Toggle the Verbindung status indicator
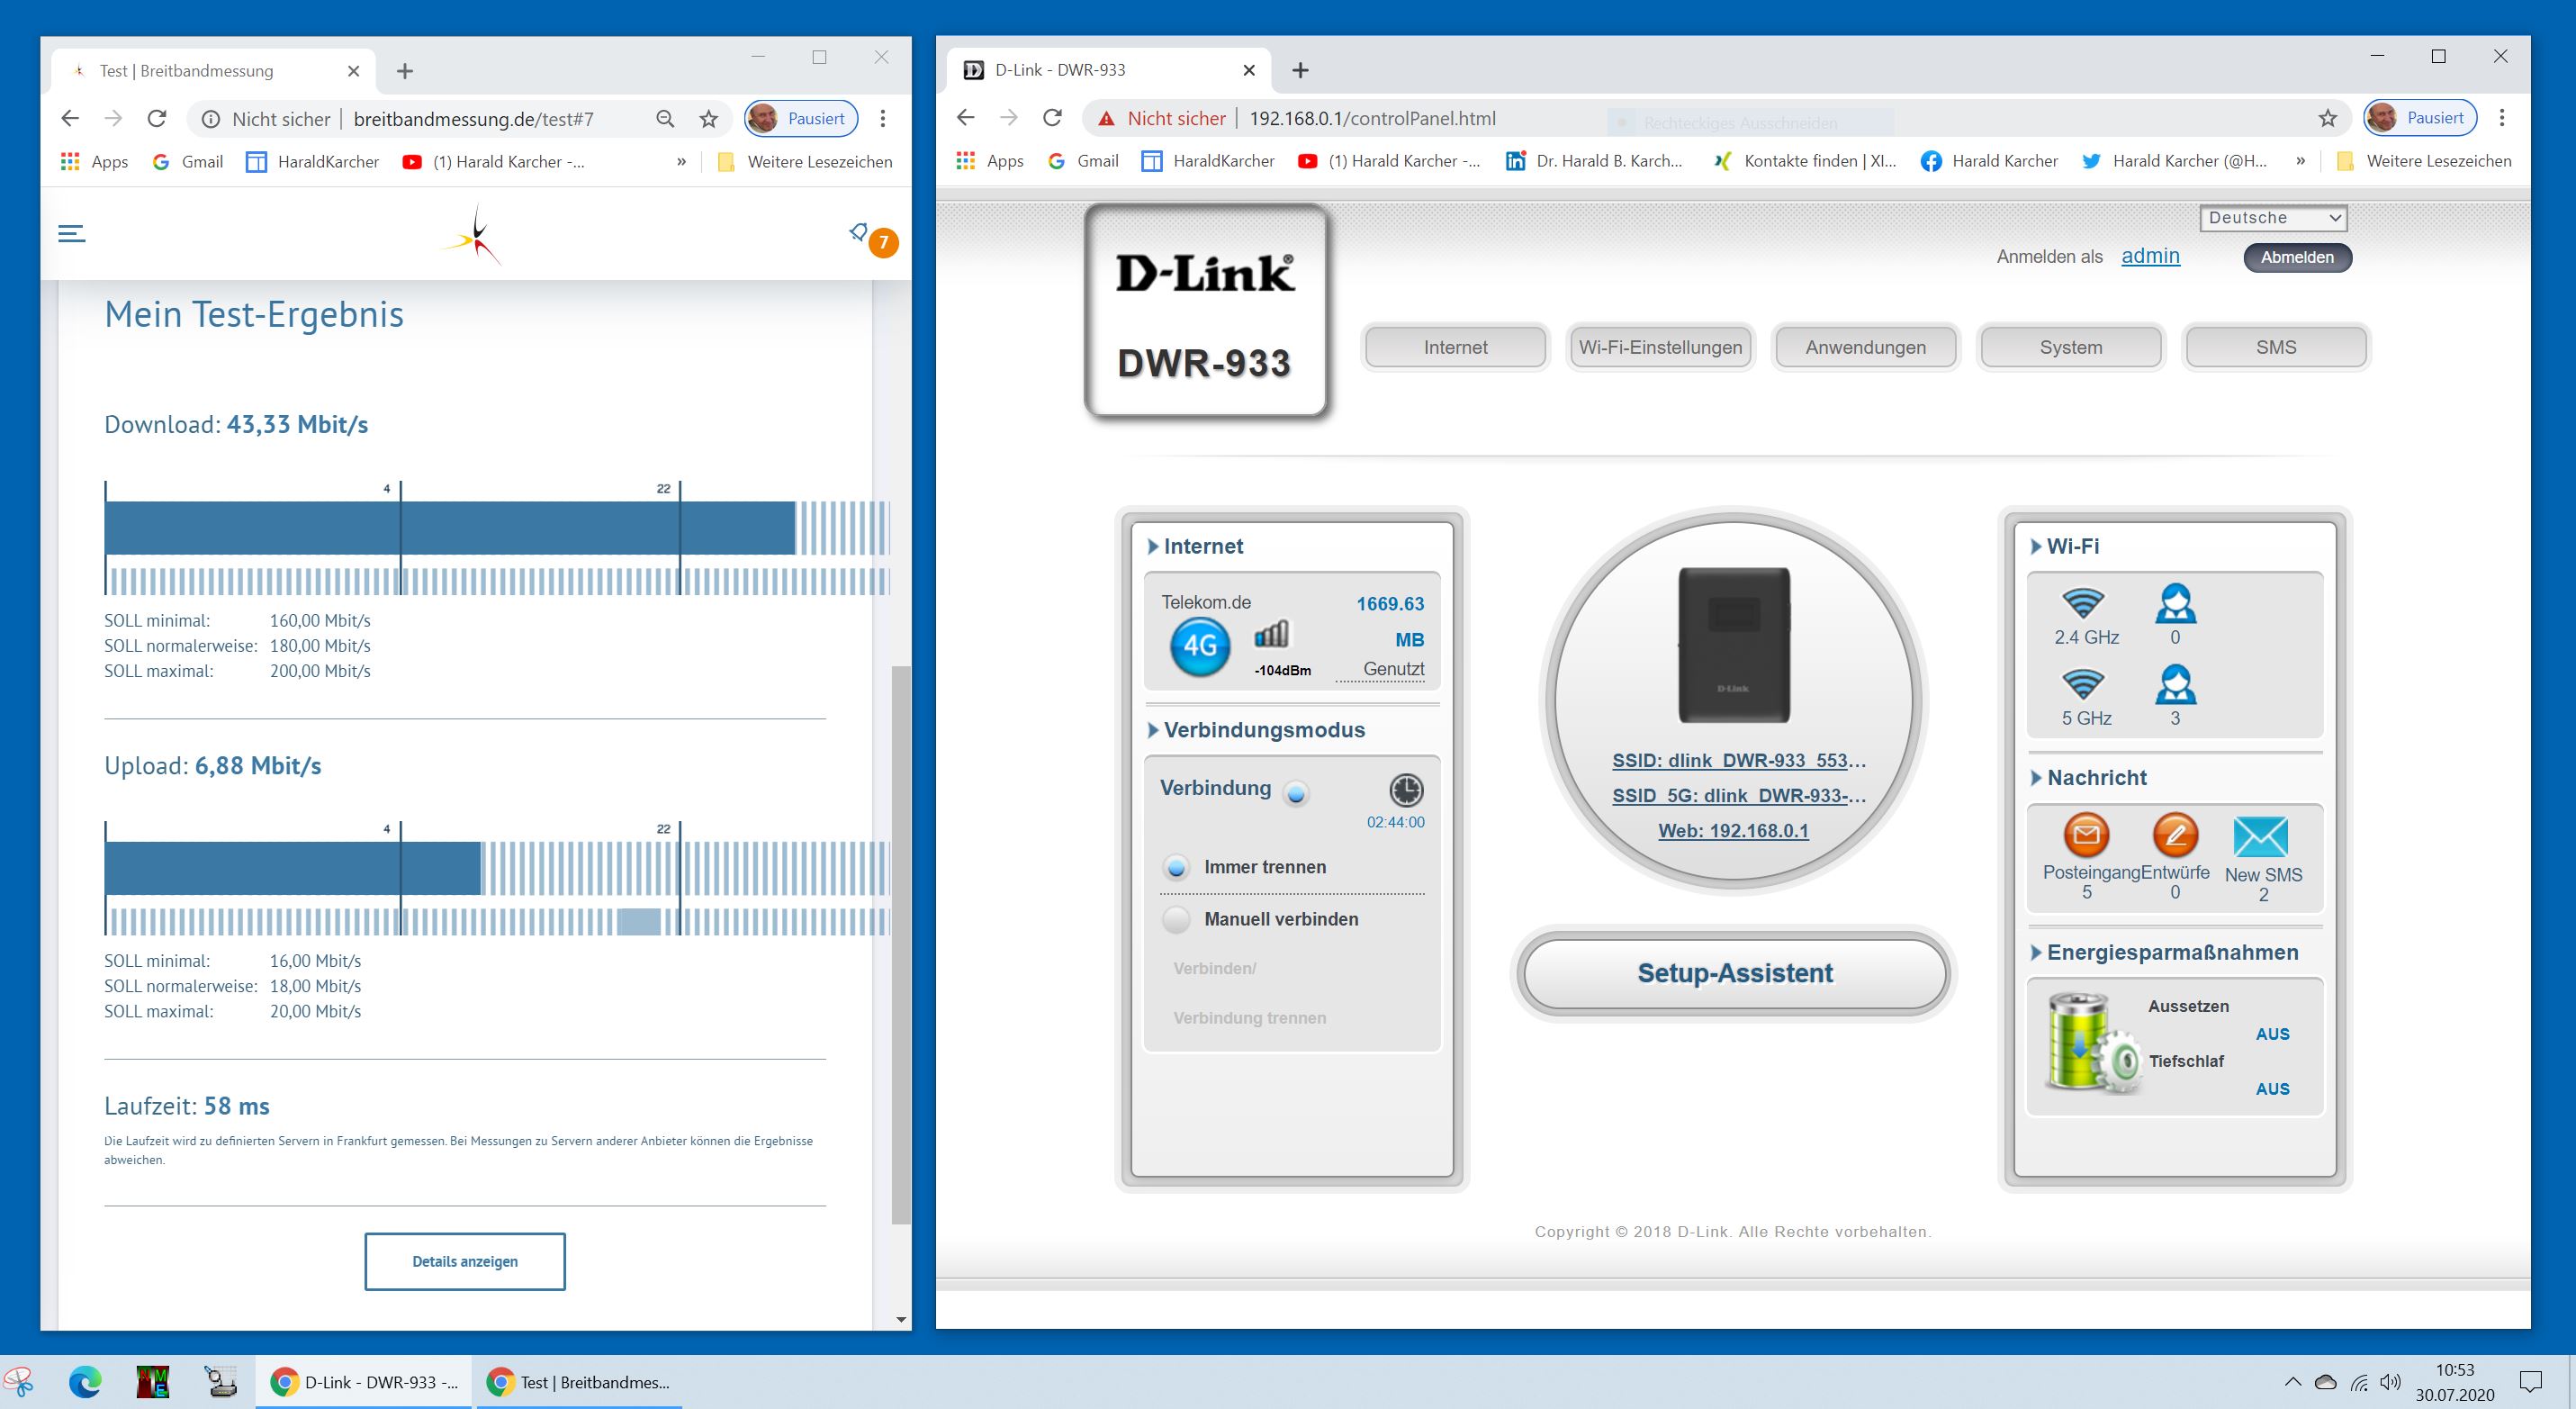2576x1409 pixels. [1297, 794]
